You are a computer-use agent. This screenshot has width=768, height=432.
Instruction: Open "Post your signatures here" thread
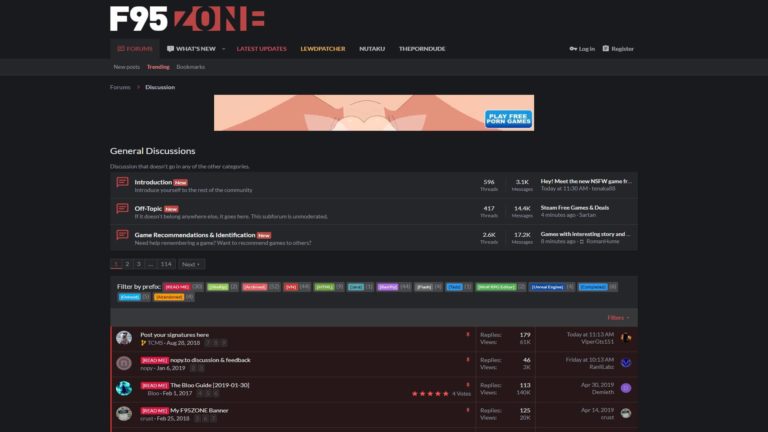pos(174,335)
